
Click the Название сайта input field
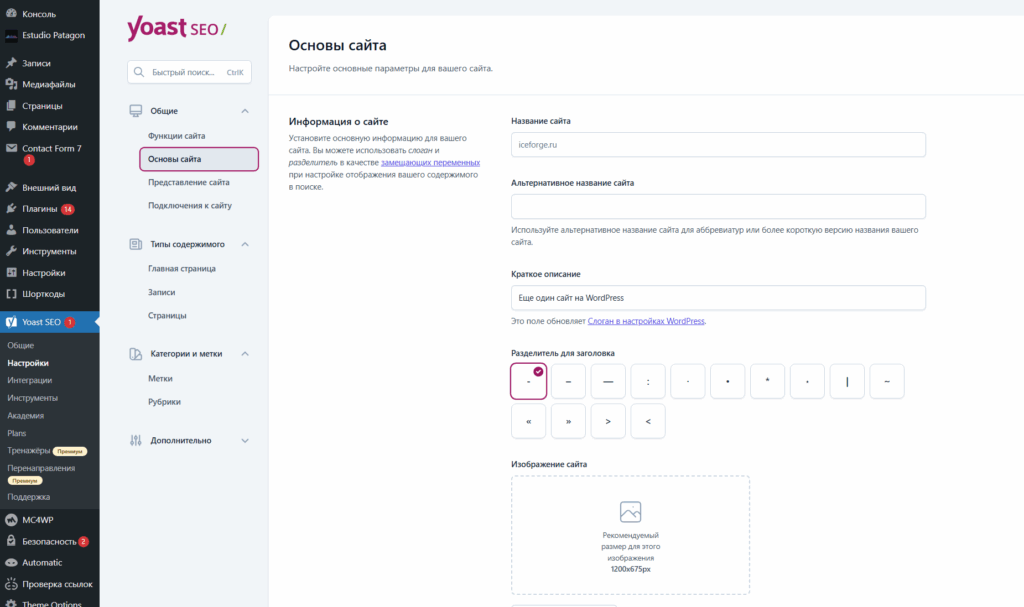point(718,145)
